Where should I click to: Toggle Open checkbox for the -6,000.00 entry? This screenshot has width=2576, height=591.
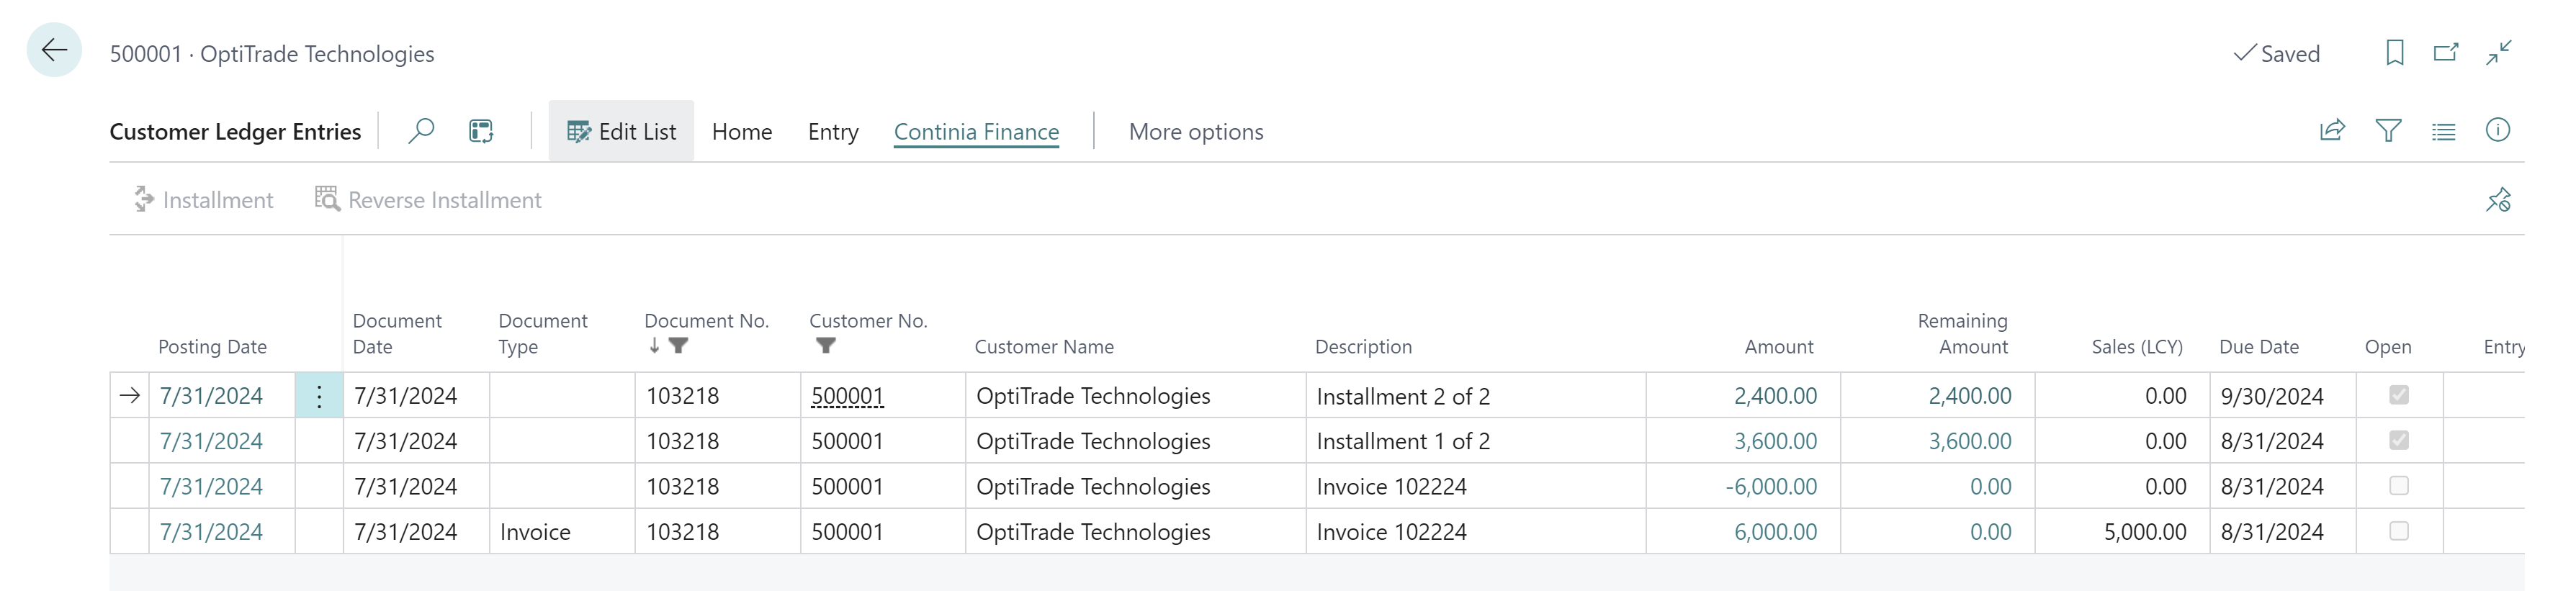[2398, 486]
